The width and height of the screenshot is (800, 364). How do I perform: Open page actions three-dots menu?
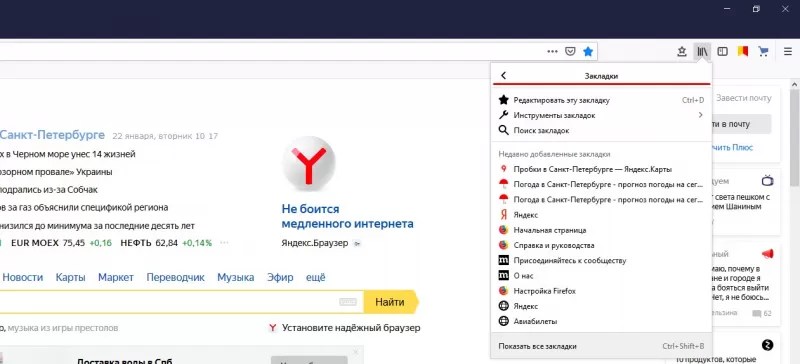click(x=553, y=51)
